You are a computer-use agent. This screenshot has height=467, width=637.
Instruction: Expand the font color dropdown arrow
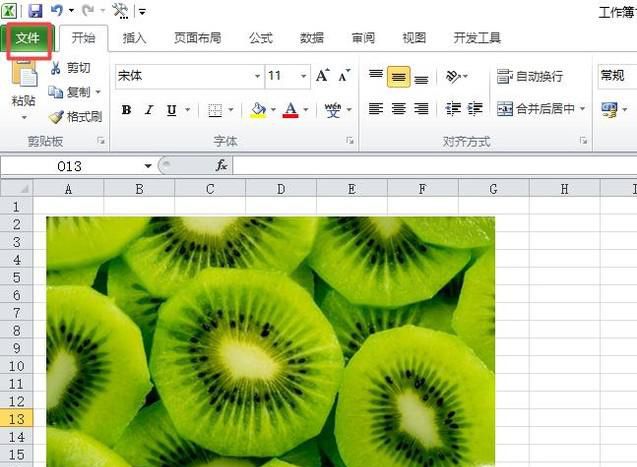point(306,110)
